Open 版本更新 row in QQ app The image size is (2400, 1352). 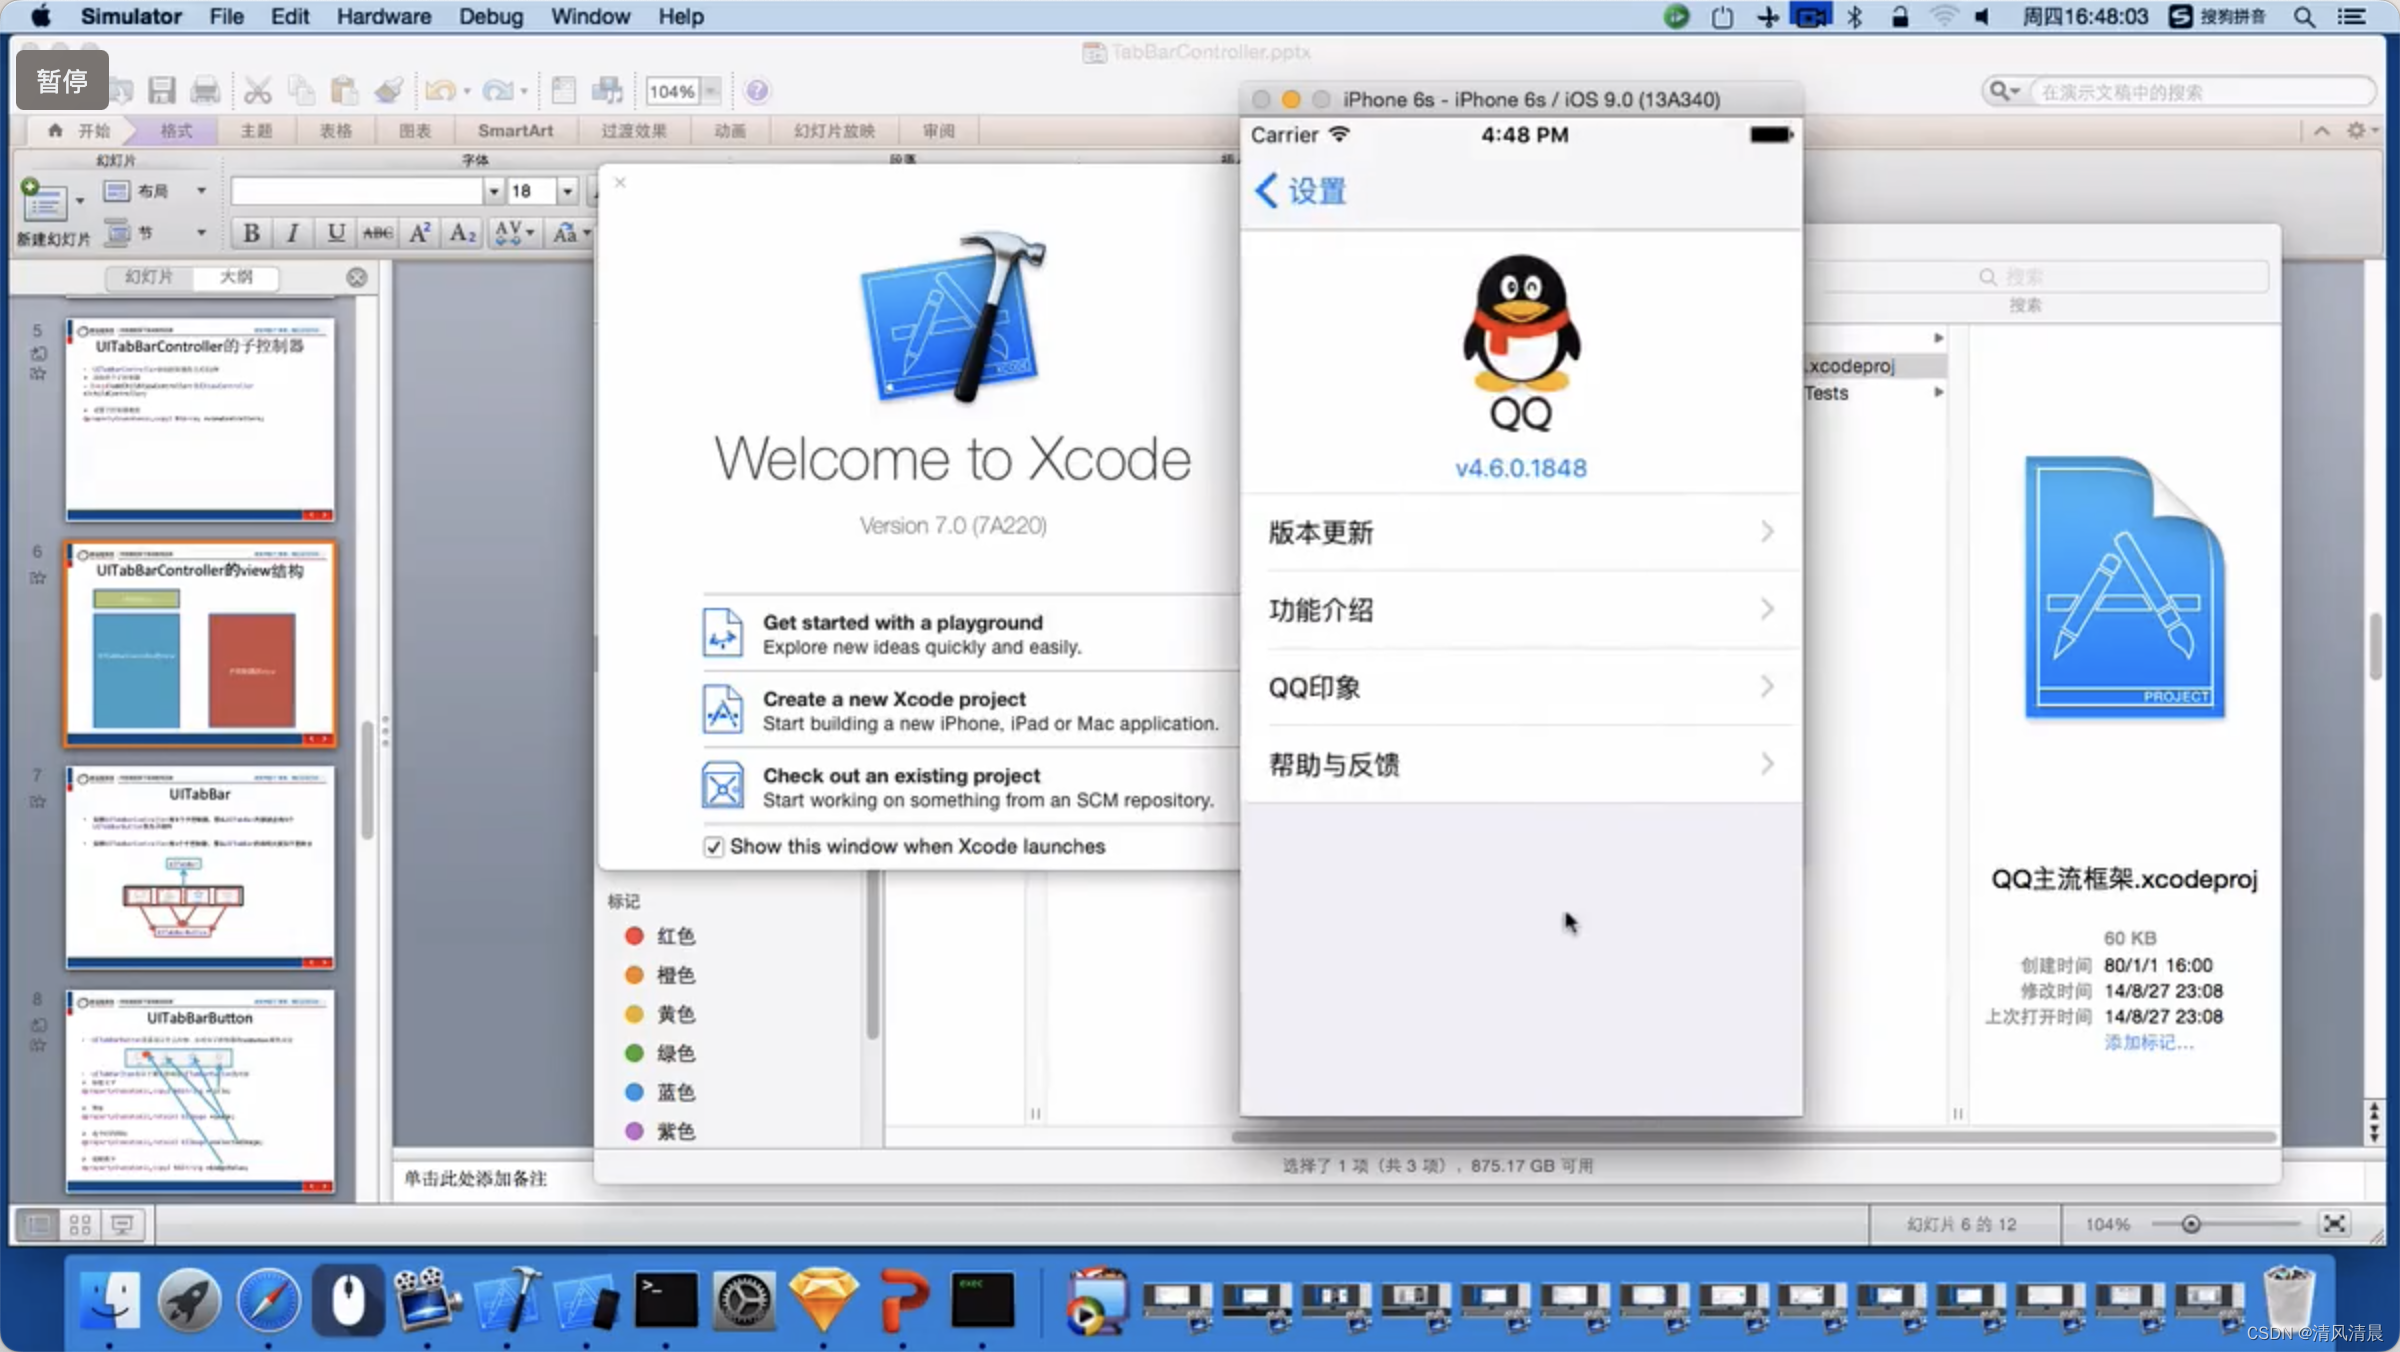coord(1520,532)
